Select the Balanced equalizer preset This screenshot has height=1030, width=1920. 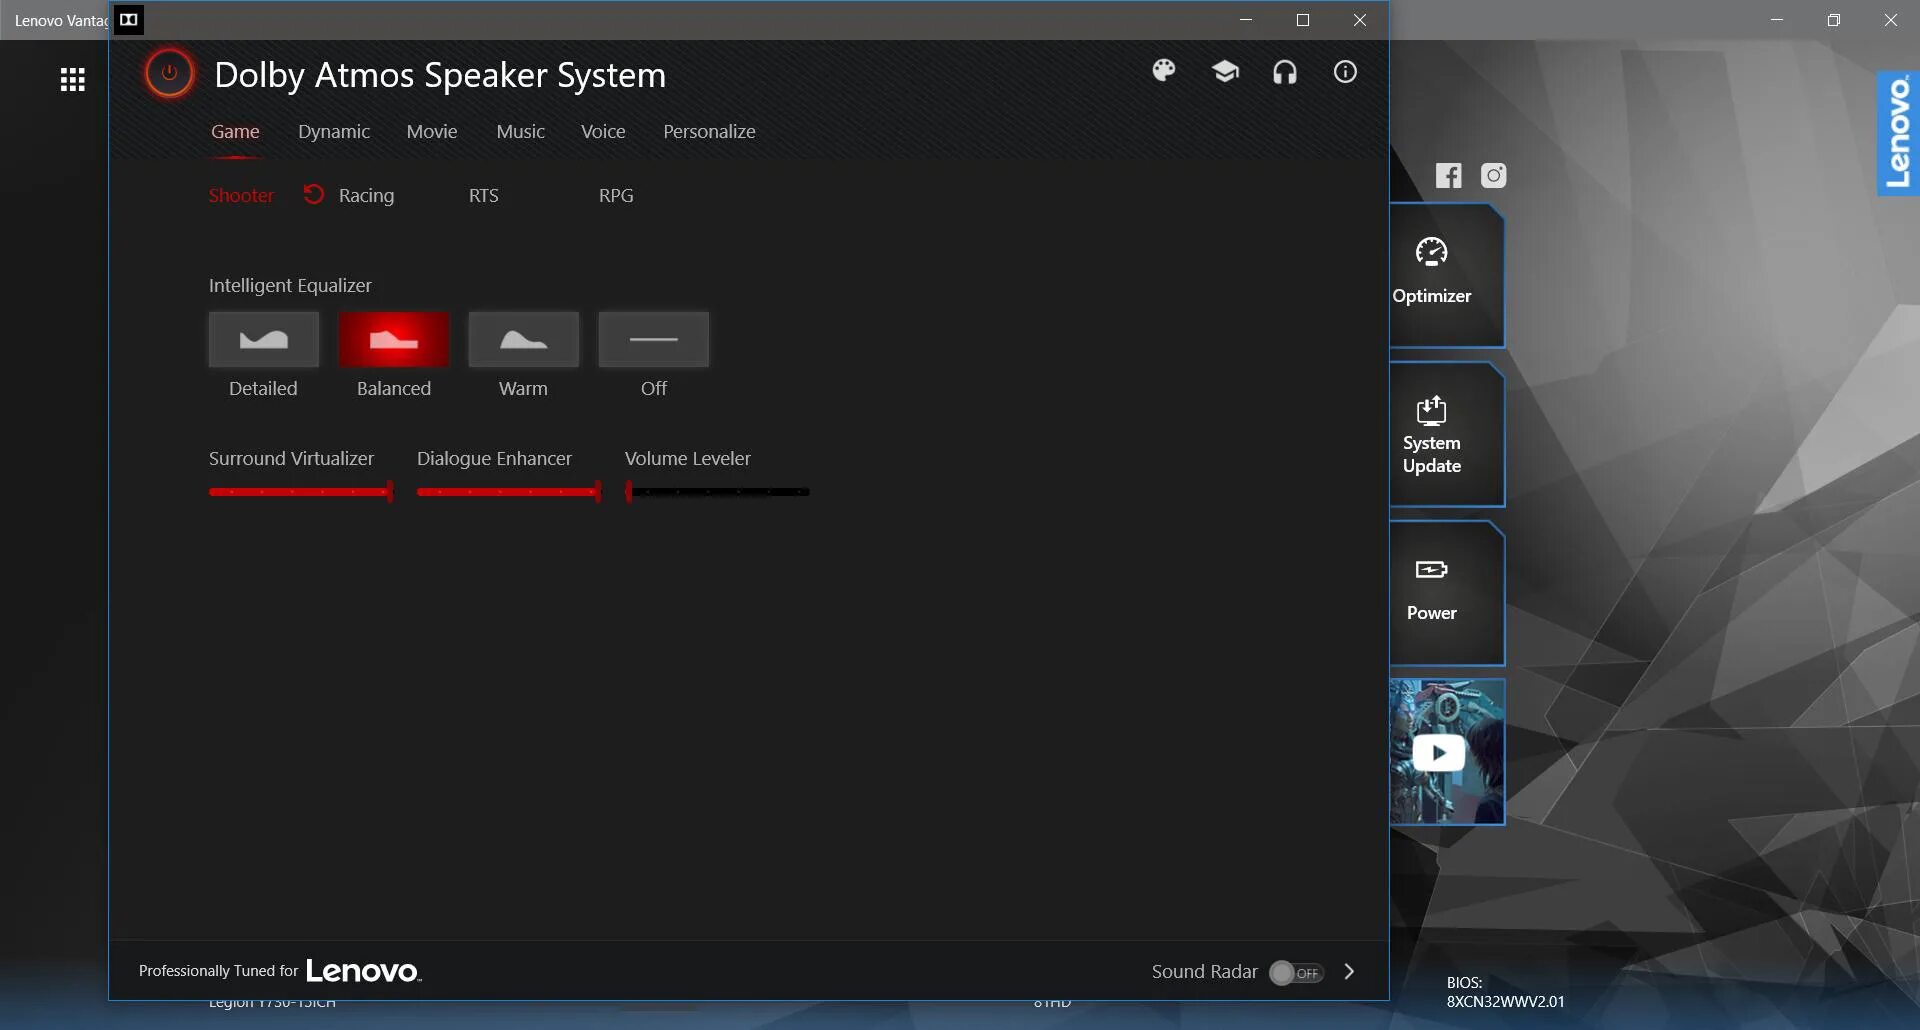click(x=394, y=339)
